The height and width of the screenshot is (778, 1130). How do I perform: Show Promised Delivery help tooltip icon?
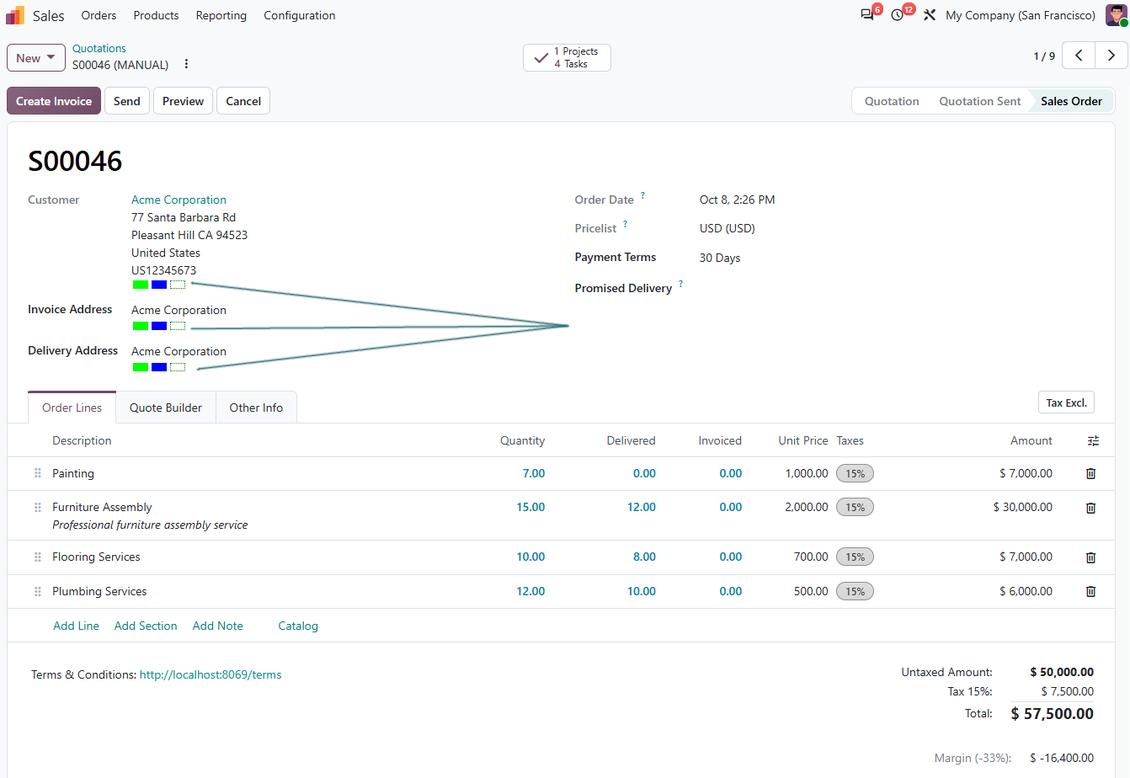[x=681, y=284]
